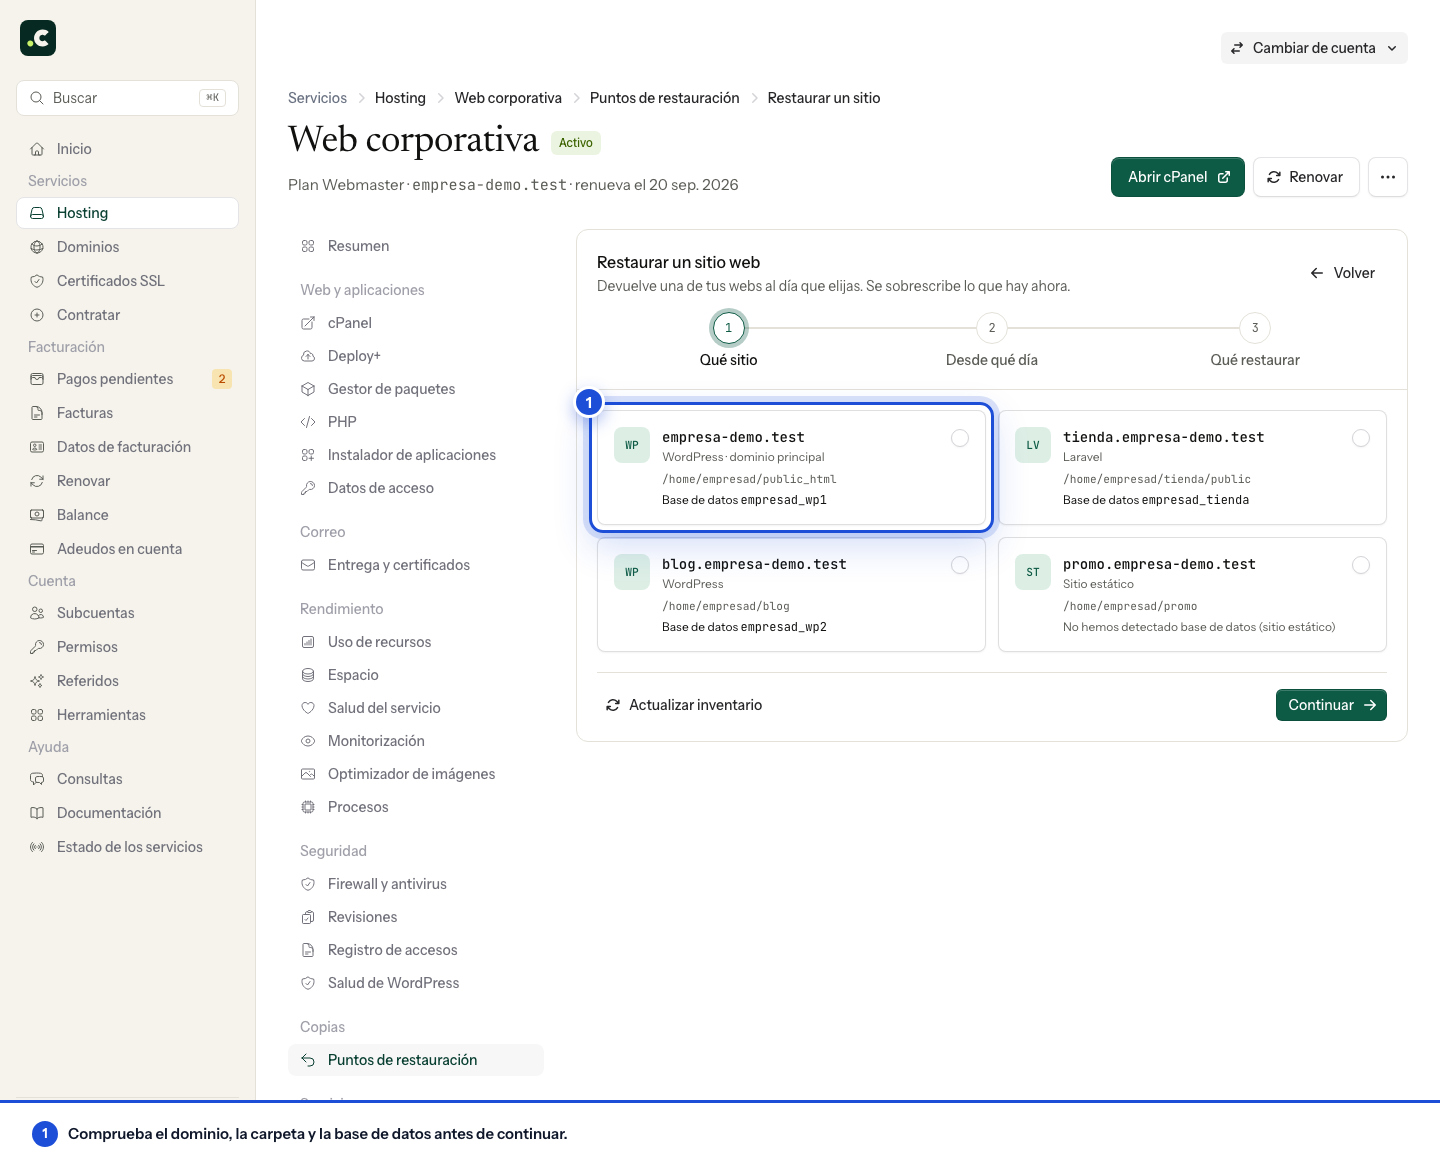
Task: Click the Deploy+ cloud icon
Action: coord(308,356)
